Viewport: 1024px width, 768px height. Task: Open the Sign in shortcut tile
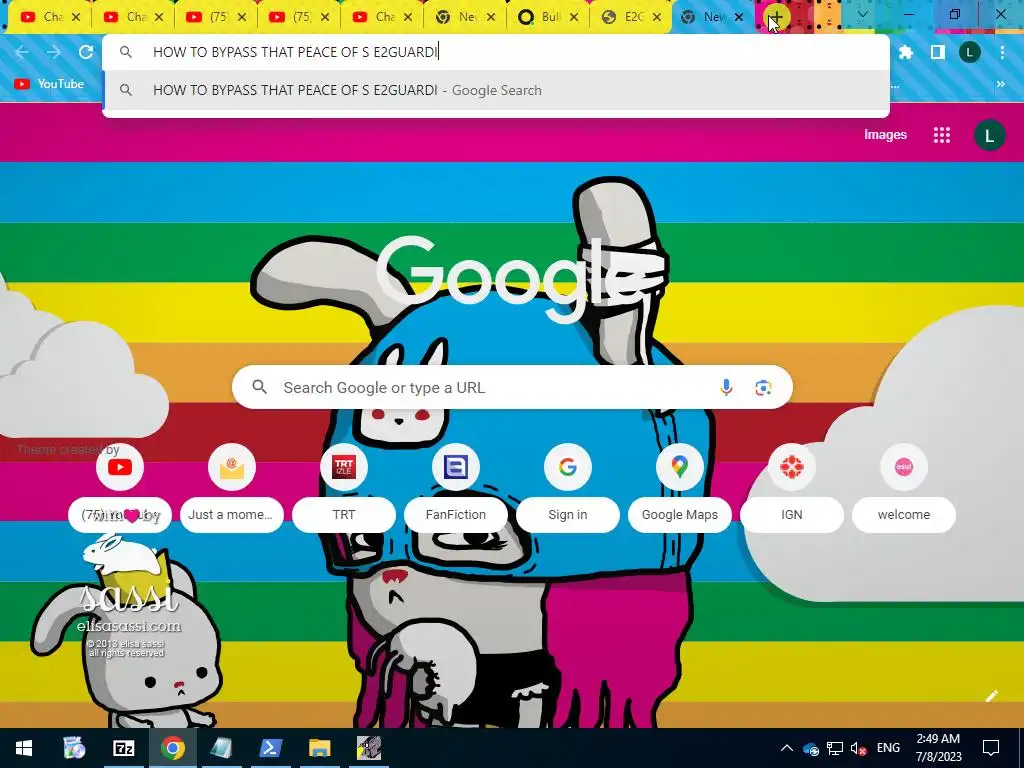[x=568, y=488]
